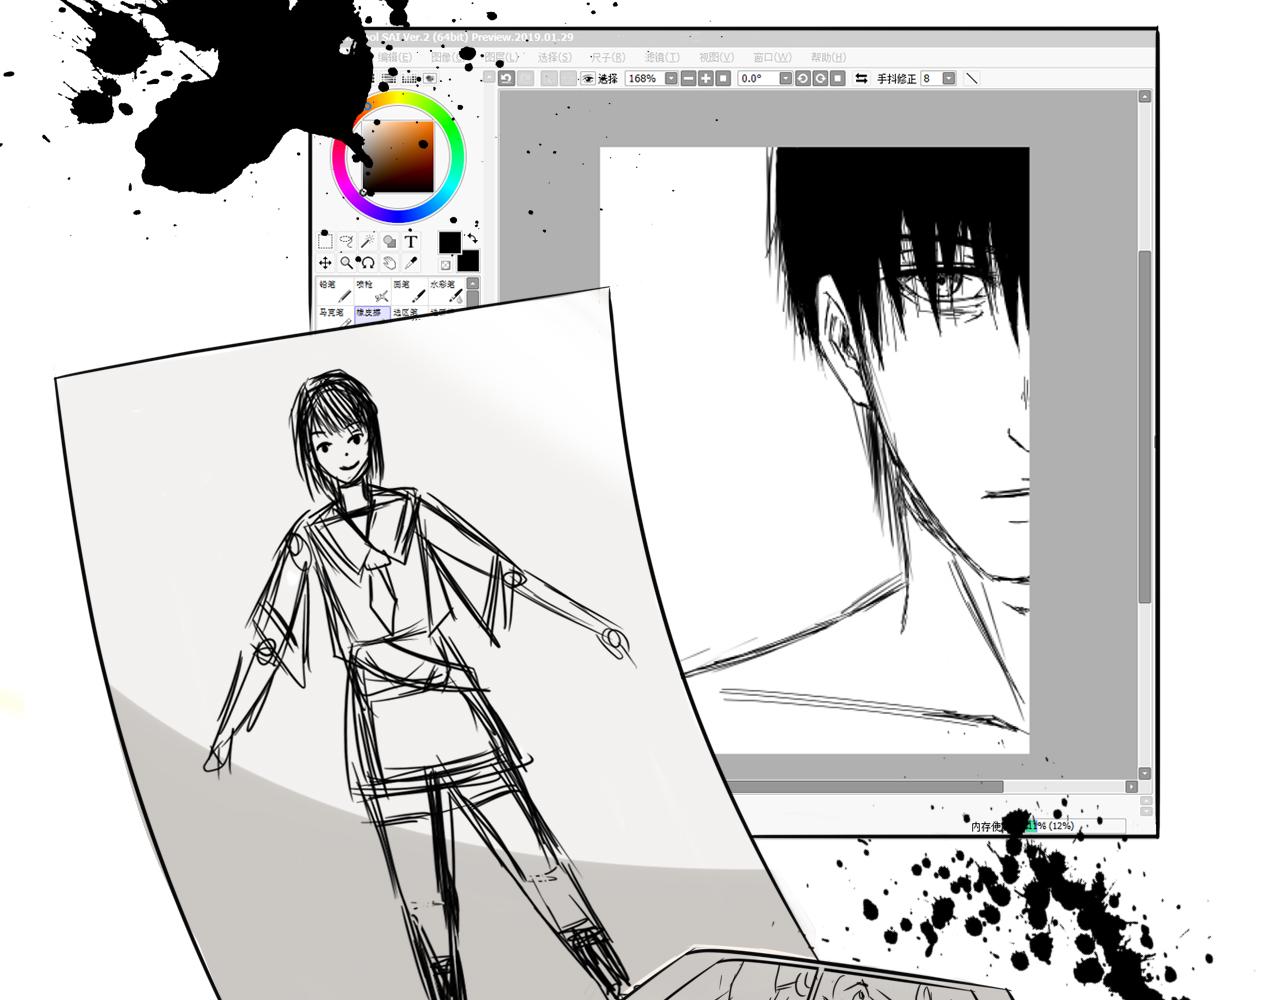Viewport: 1280px width, 1000px height.
Task: Toggle the selection visibility eye (选择)
Action: (588, 78)
